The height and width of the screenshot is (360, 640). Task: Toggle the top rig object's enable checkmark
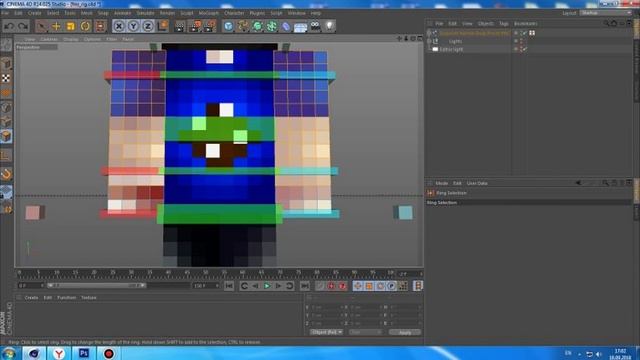(524, 33)
